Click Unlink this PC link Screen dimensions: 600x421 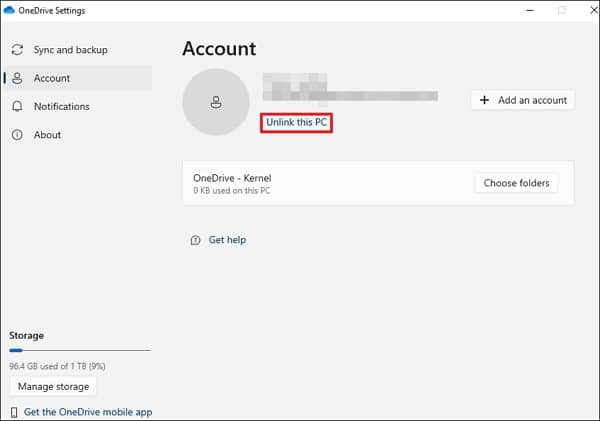tap(297, 122)
